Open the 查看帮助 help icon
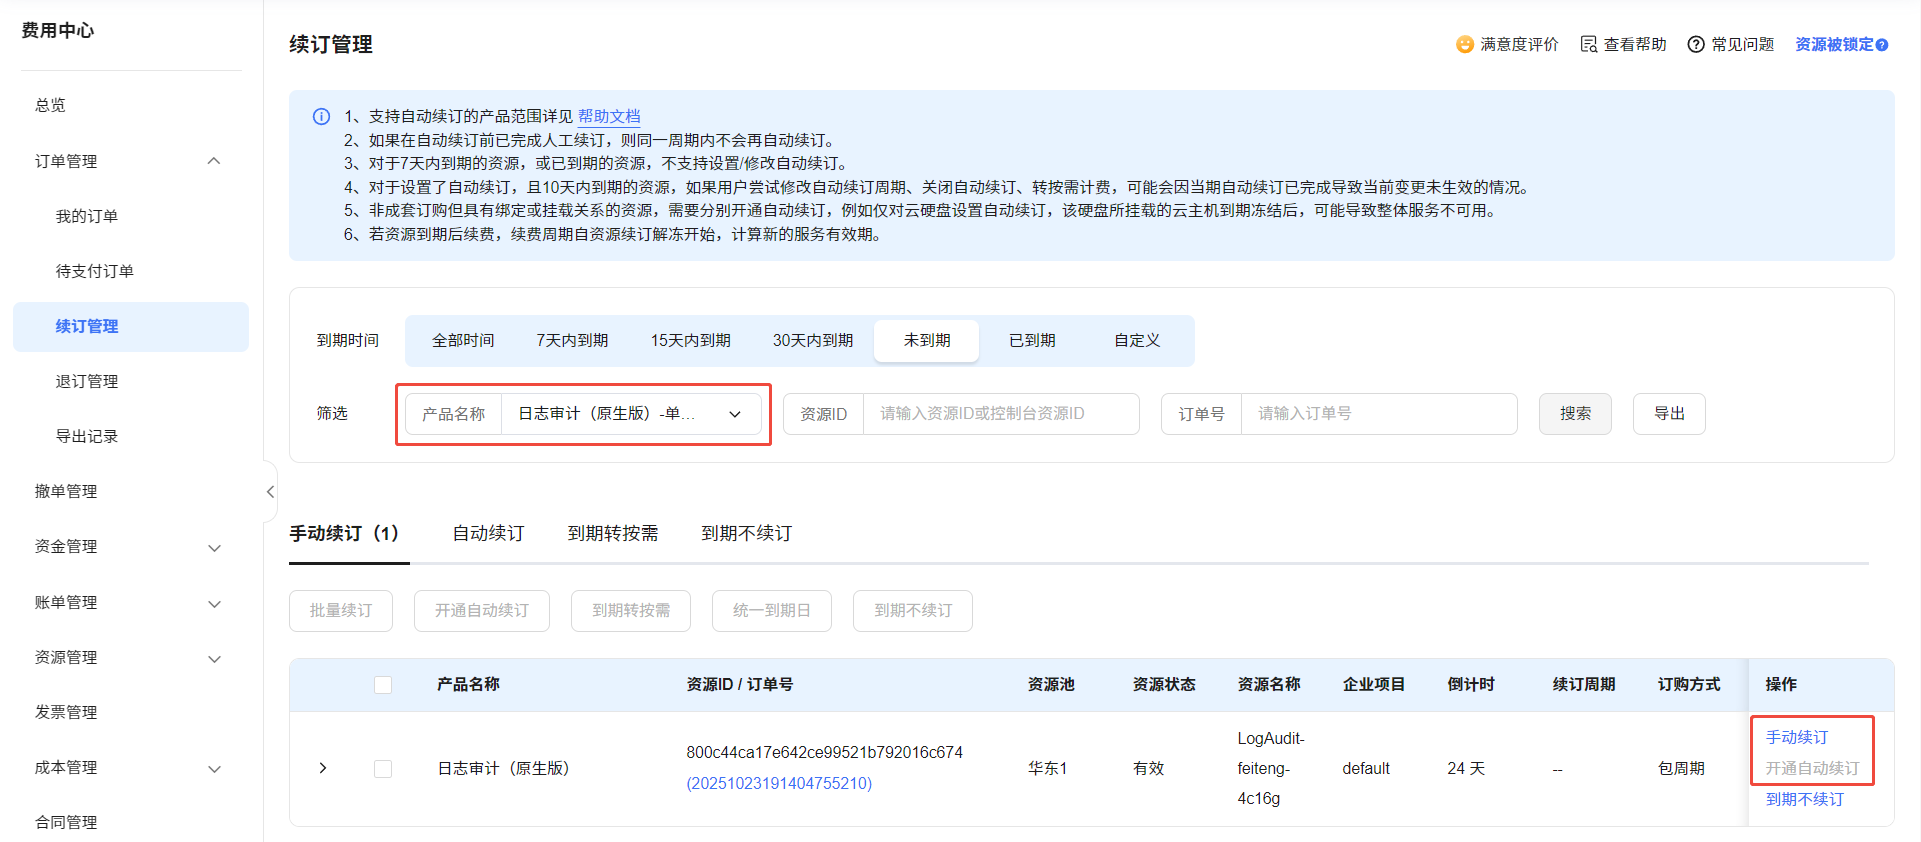Viewport: 1921px width, 842px height. coord(1588,45)
